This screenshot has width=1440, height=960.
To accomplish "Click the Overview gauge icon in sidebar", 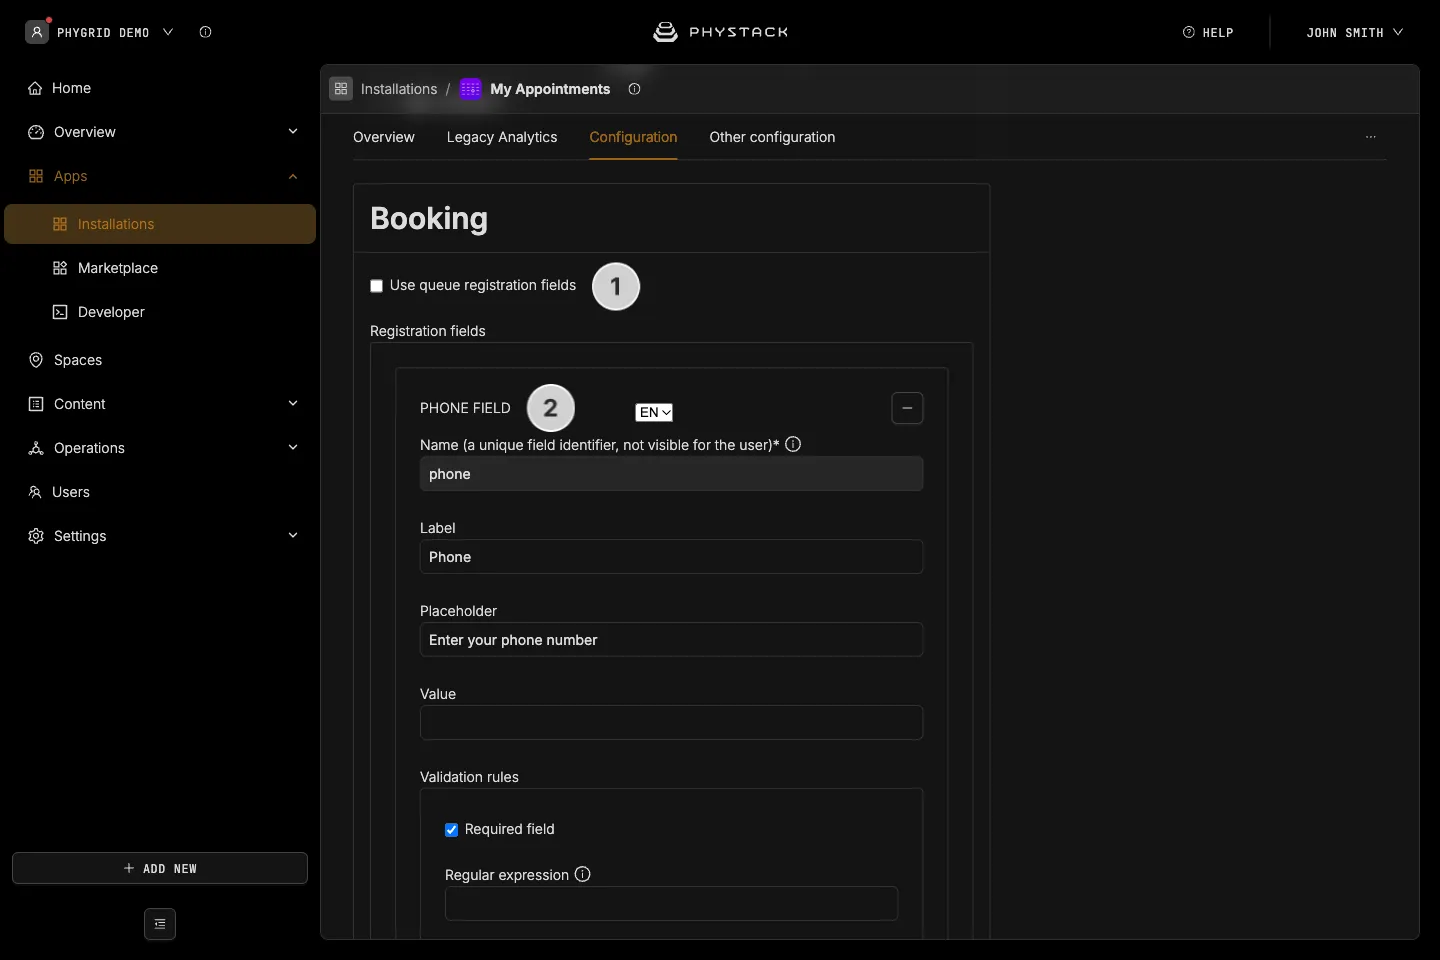I will point(36,132).
